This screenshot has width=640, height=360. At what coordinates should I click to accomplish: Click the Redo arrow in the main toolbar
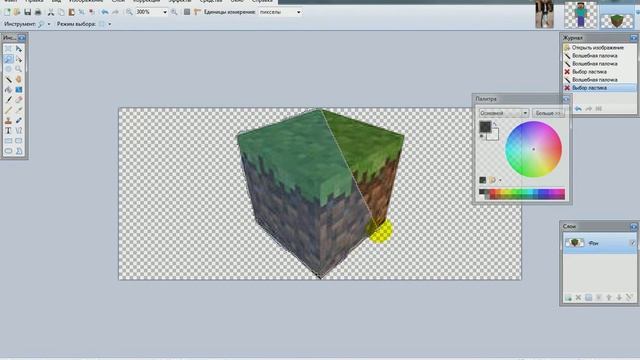[115, 12]
